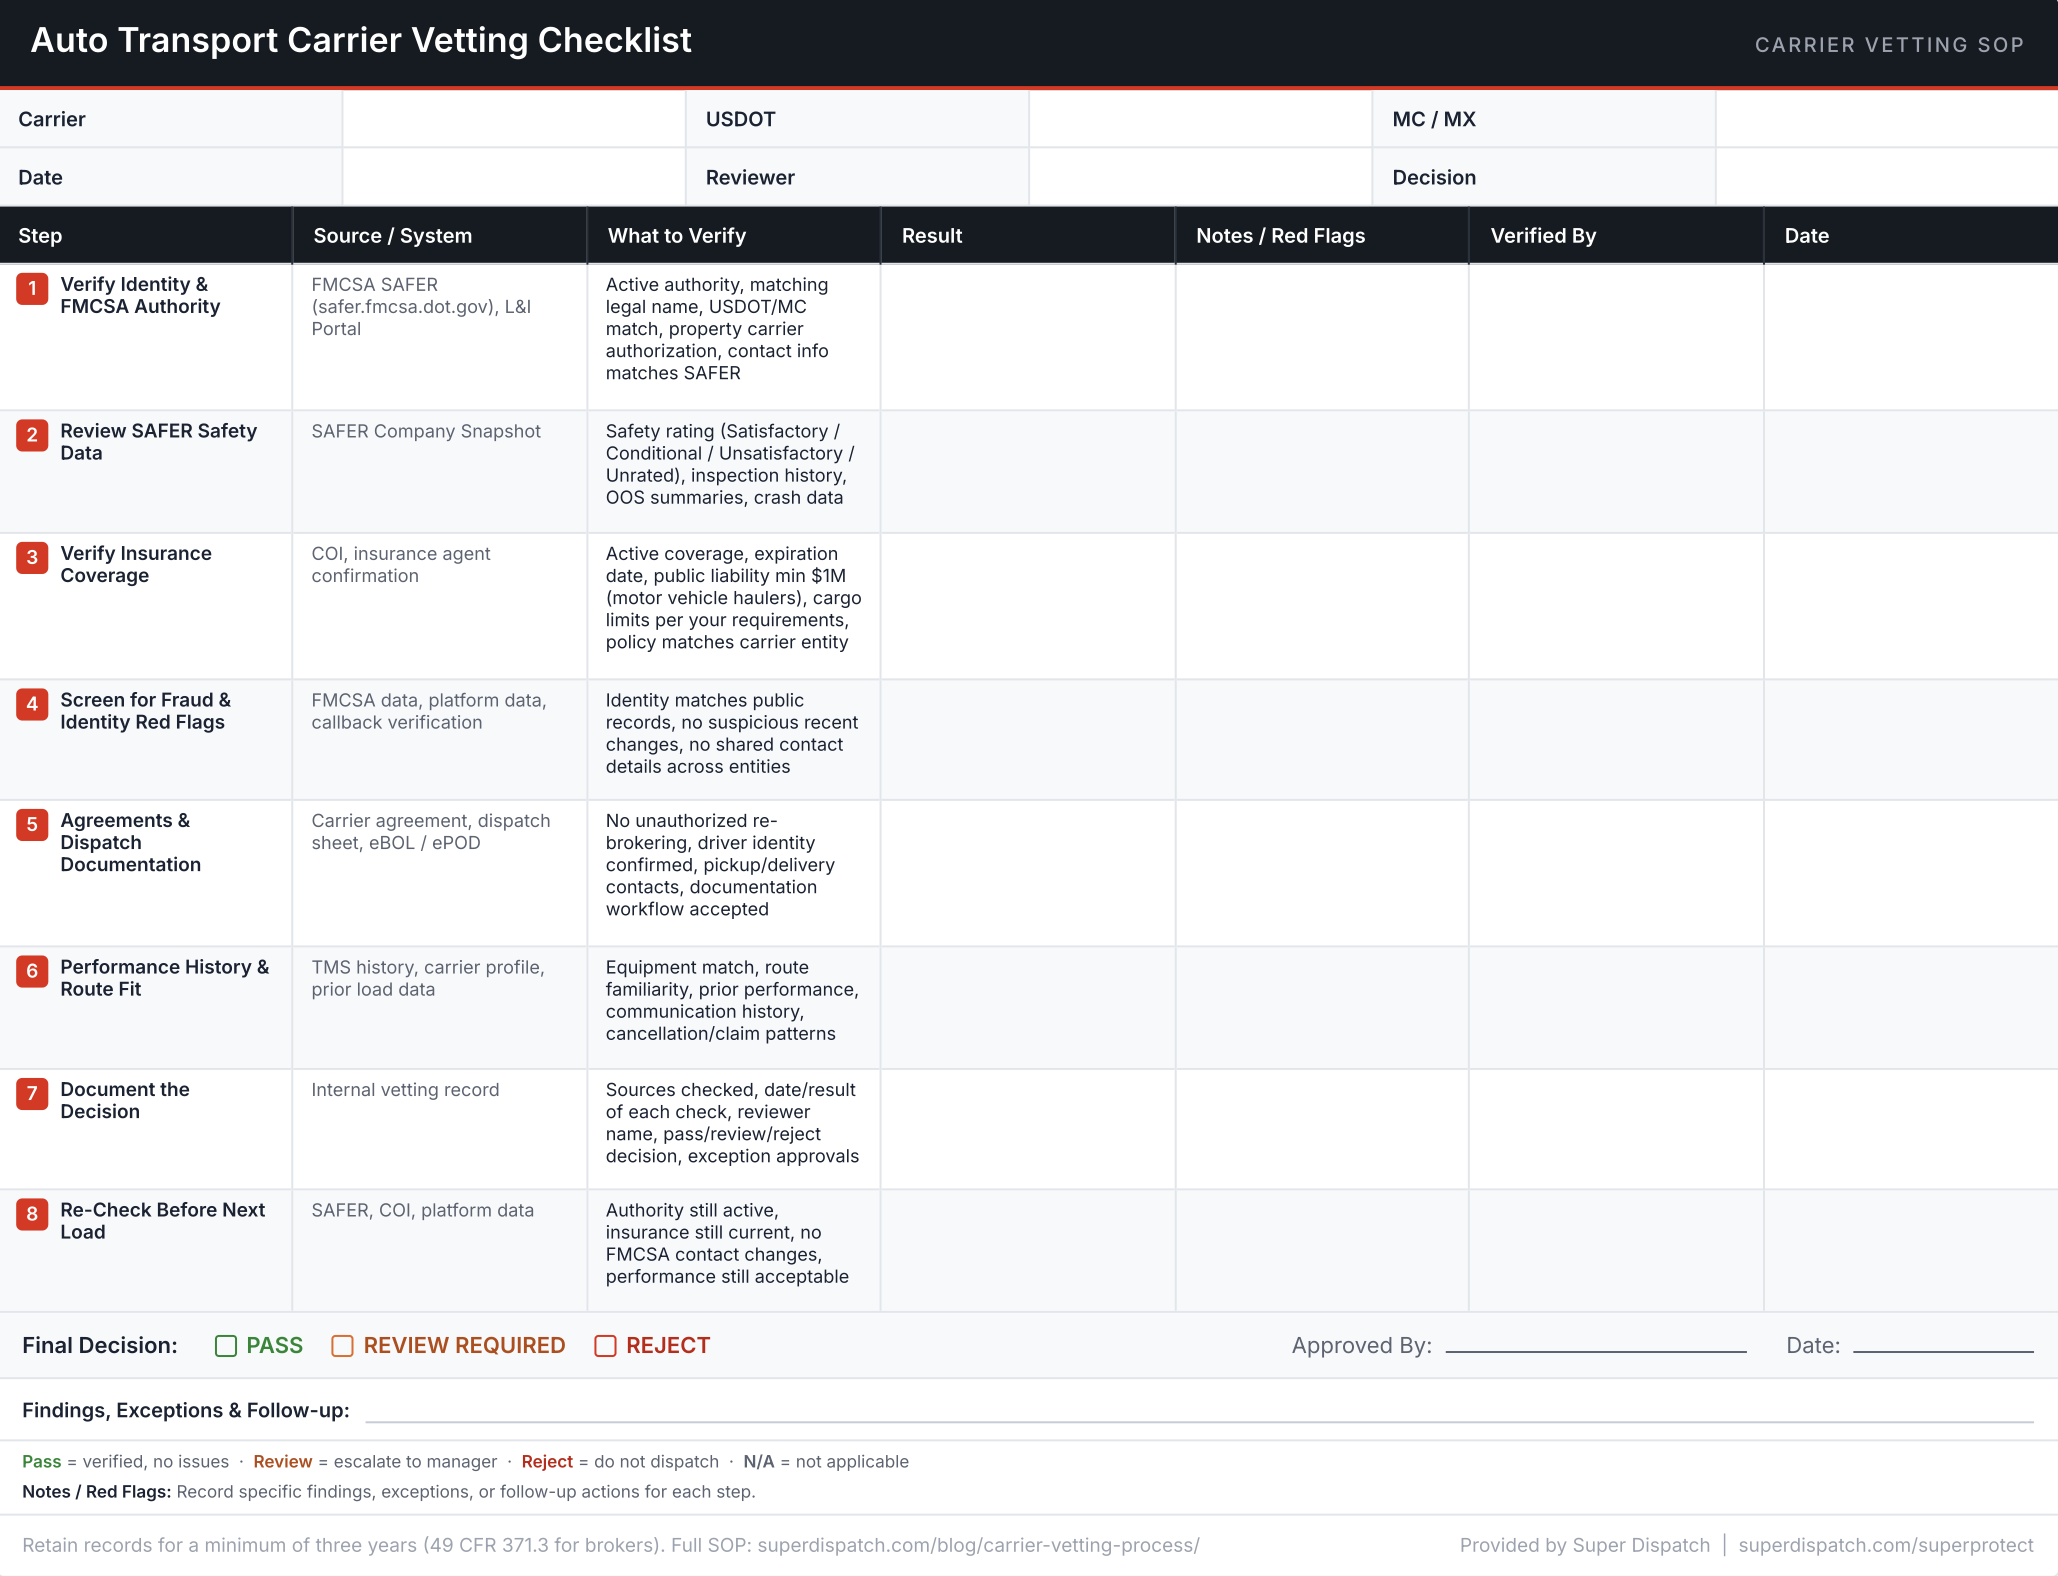
Task: Click Internal vetting record source text
Action: 405,1090
